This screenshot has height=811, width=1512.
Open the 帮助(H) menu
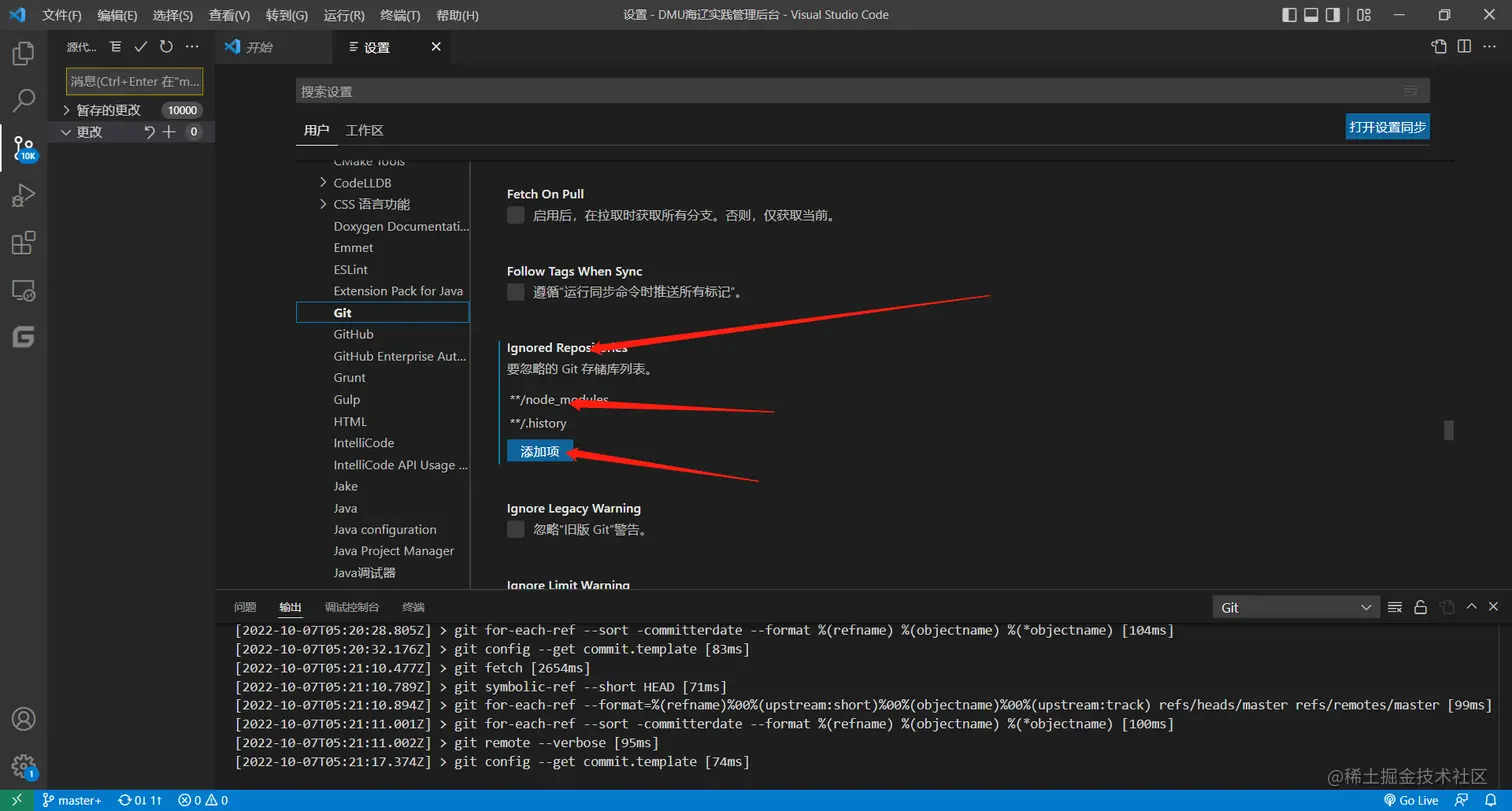coord(458,15)
